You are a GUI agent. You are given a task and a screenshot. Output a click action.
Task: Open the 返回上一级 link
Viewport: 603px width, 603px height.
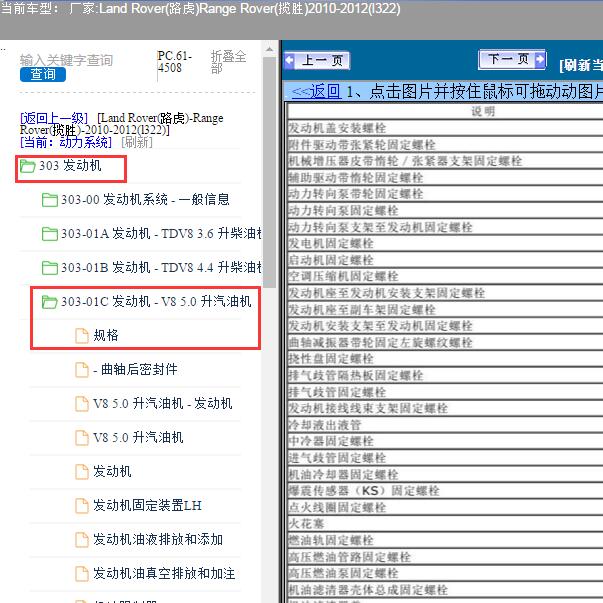click(54, 118)
